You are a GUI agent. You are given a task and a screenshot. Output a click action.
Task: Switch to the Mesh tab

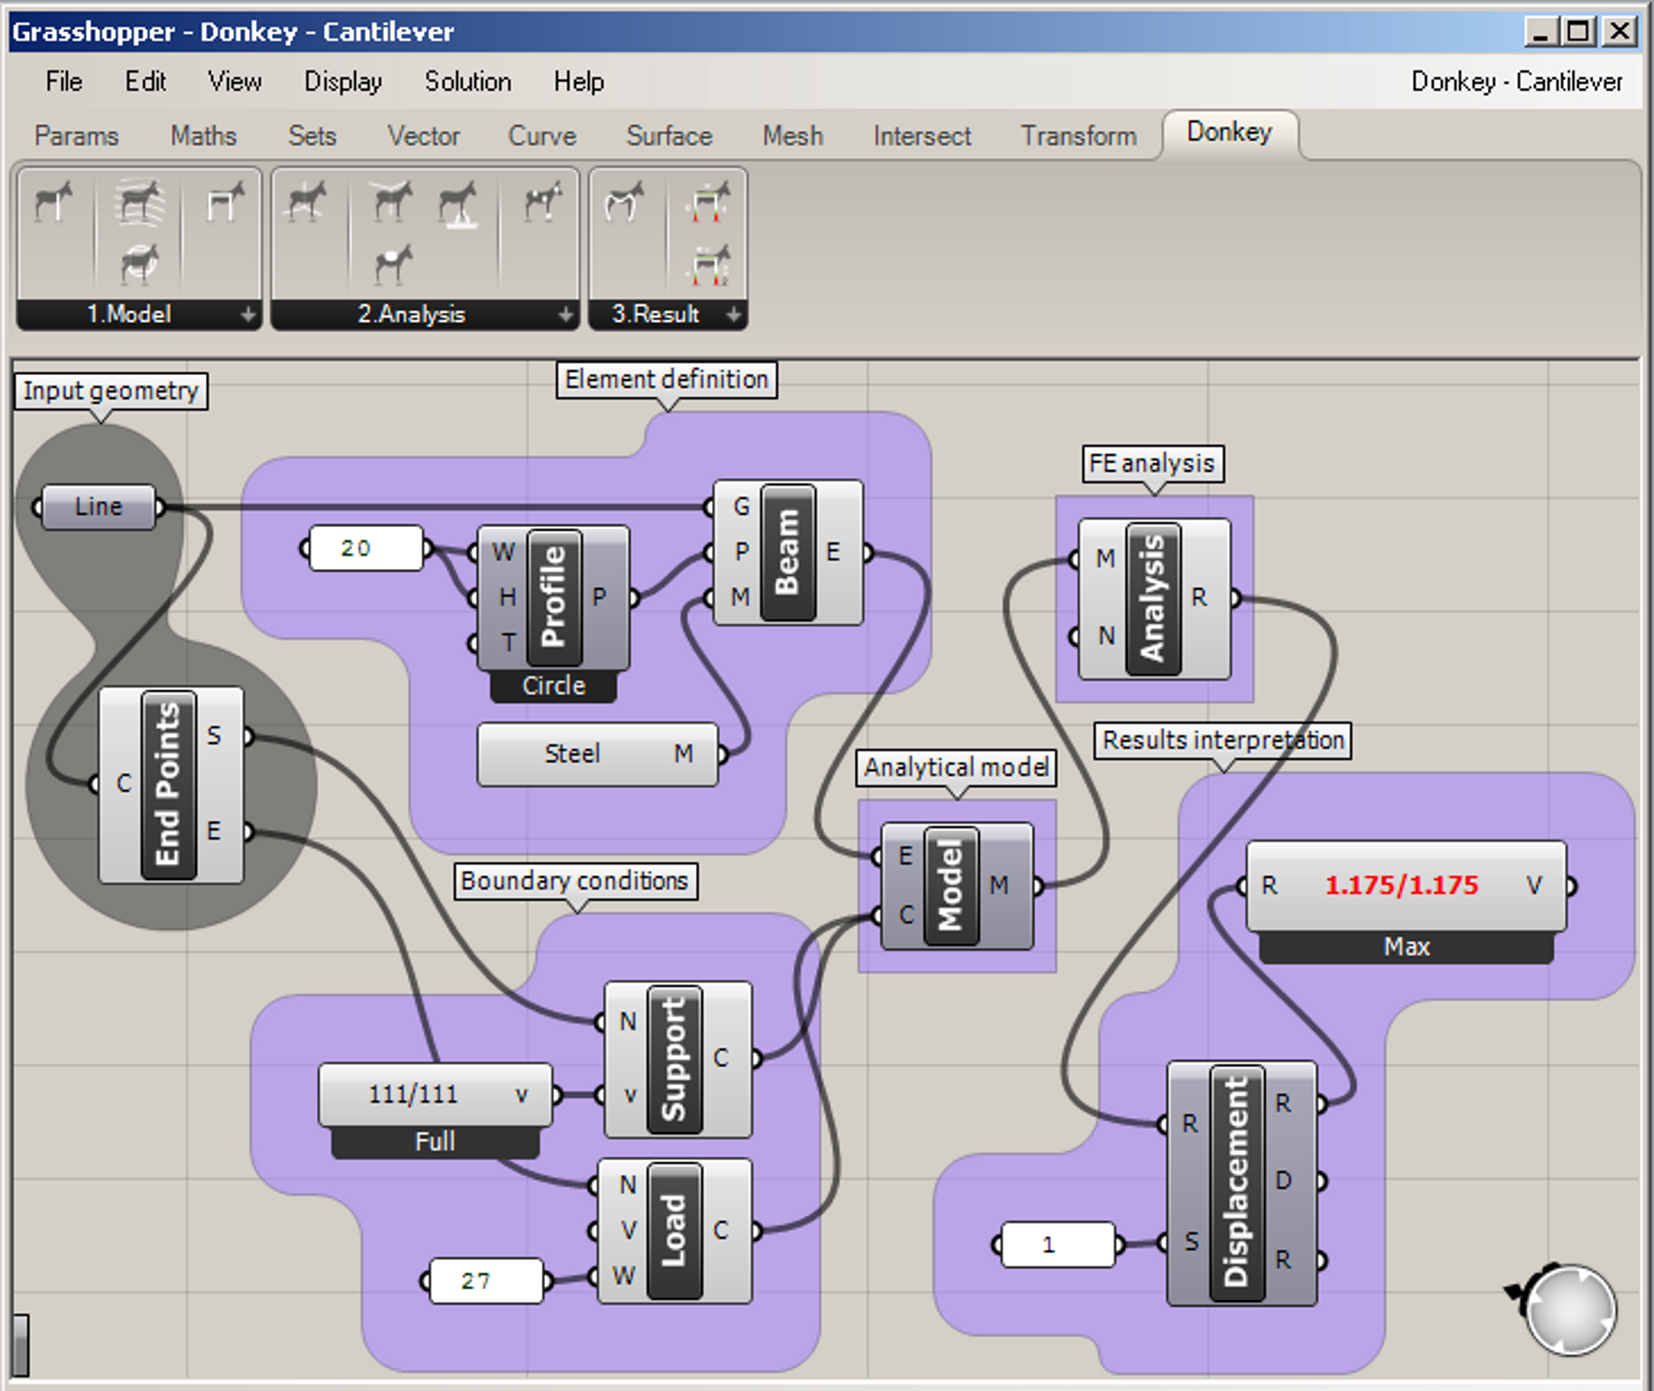pos(792,136)
